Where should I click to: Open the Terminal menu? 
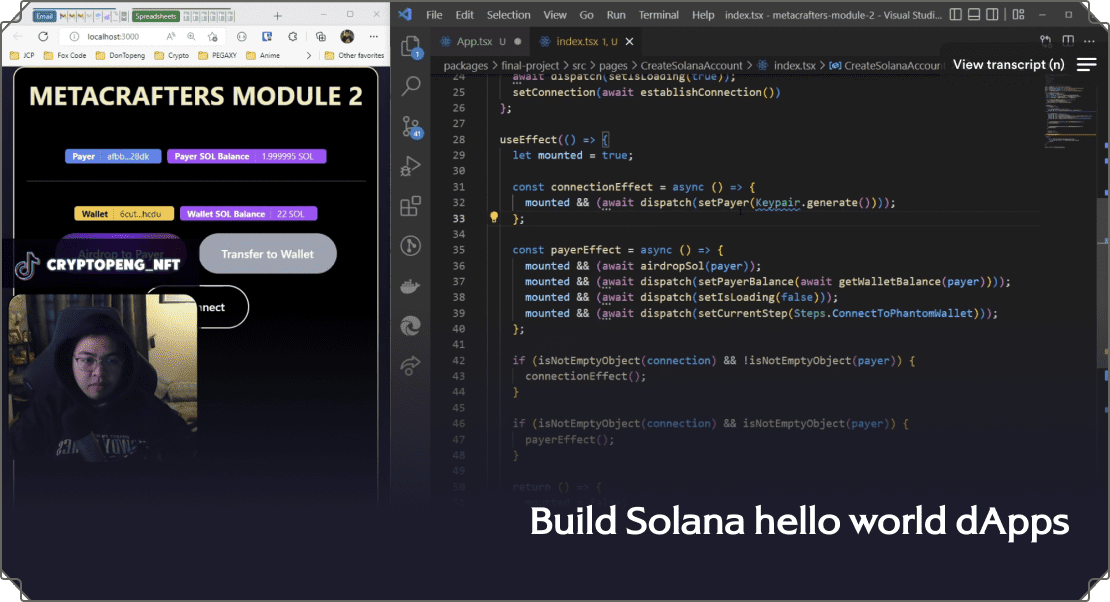[x=658, y=15]
